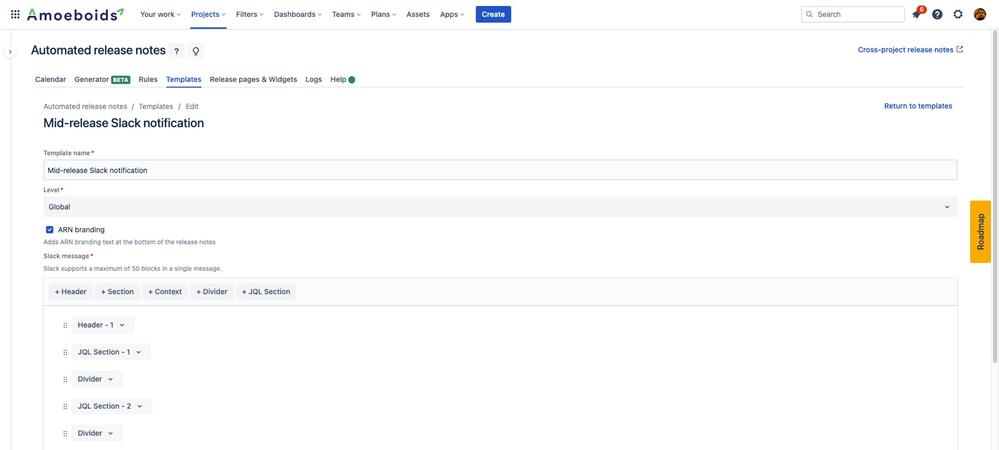The image size is (999, 450).
Task: Click the Templates breadcrumb link
Action: tap(155, 106)
